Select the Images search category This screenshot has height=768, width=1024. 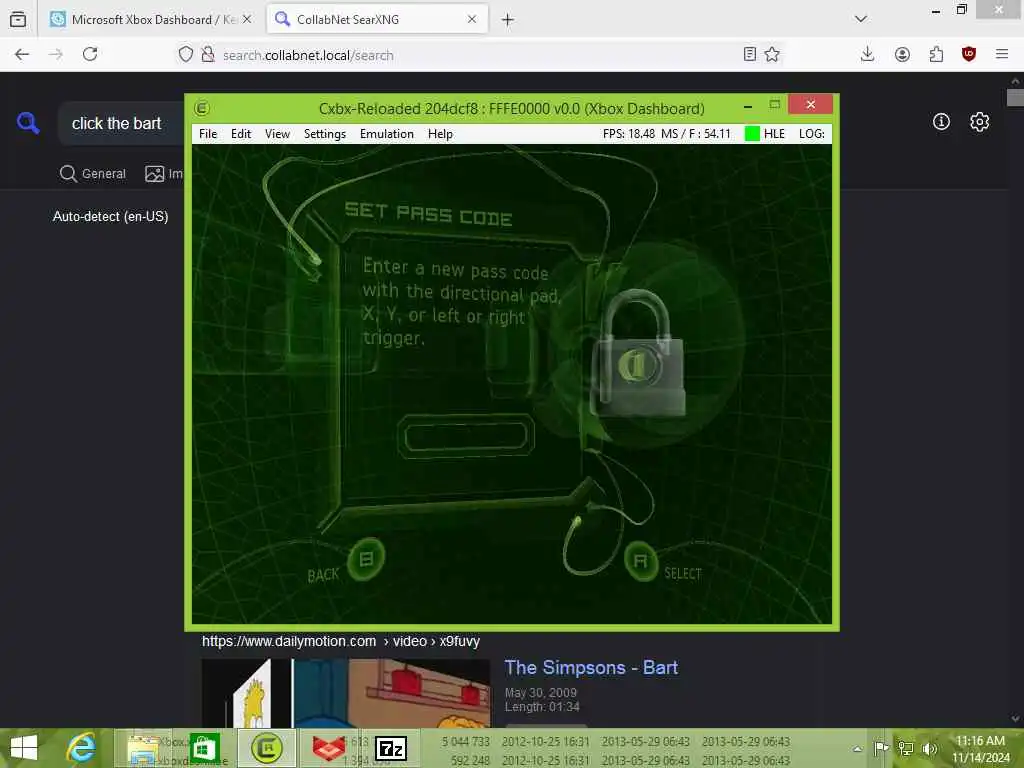click(164, 174)
